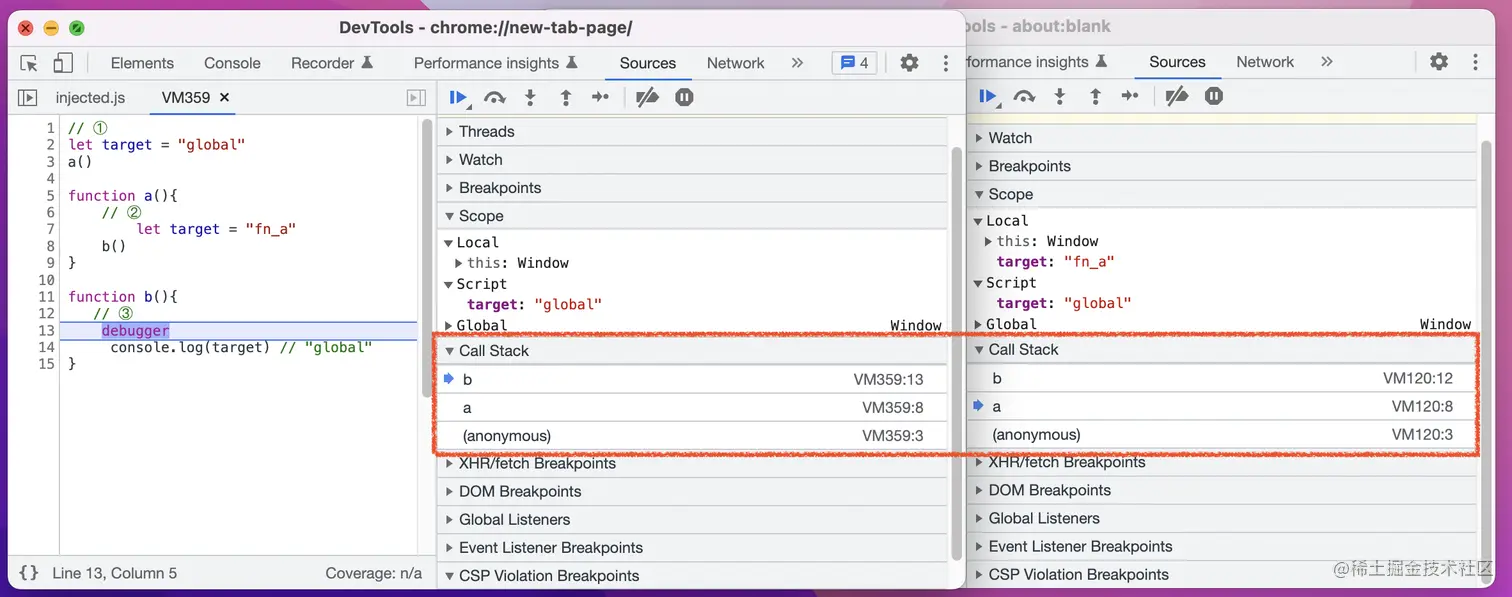Expand XHR/fetch Breakpoints in front window
Screen dimensions: 1512x597
click(x=692, y=463)
